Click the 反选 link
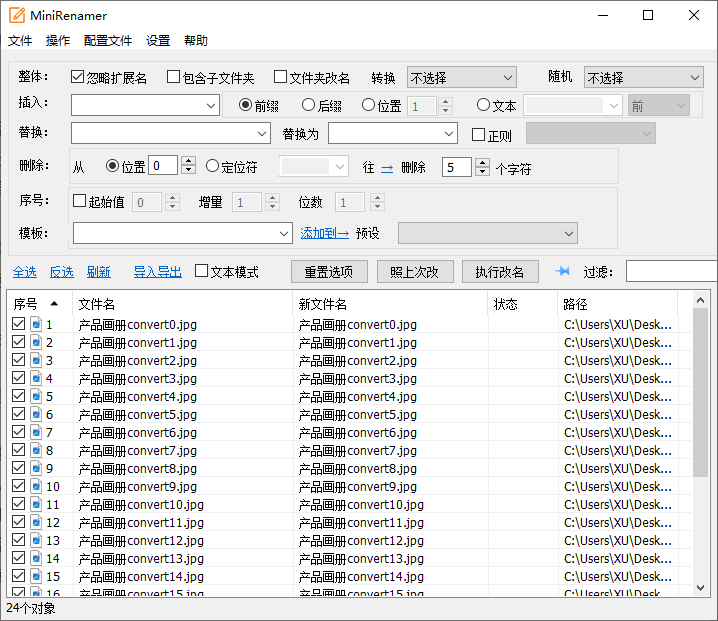Screen dimensions: 718x621 tap(62, 272)
